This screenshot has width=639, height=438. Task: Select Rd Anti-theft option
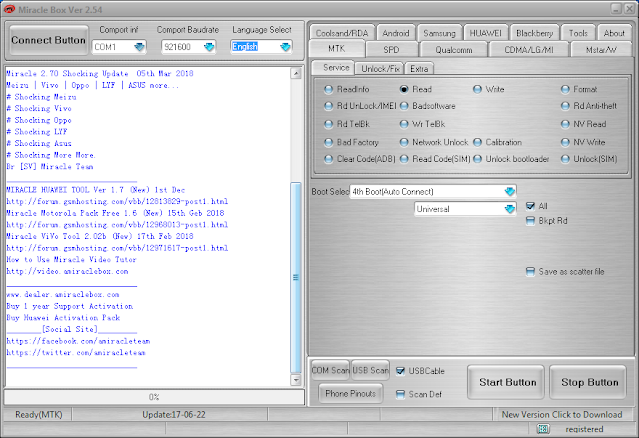coord(565,106)
